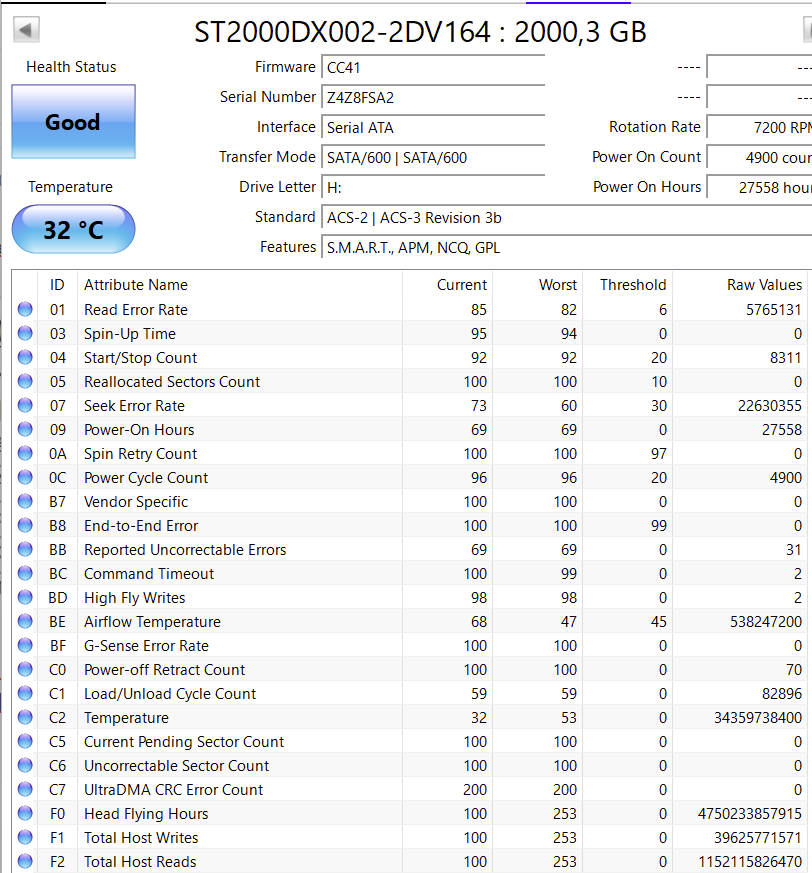Click the status dot for Spin Retry Count

tap(25, 453)
